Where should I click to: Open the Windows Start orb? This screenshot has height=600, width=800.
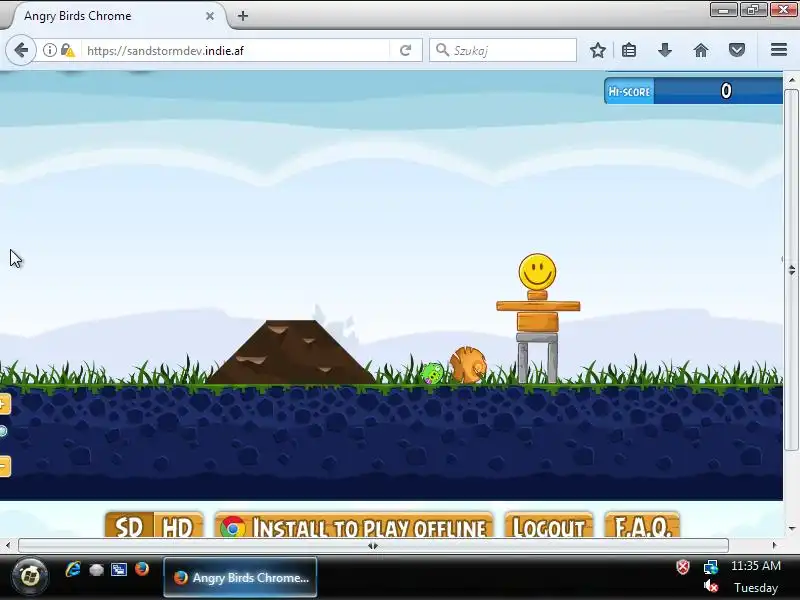click(x=30, y=577)
